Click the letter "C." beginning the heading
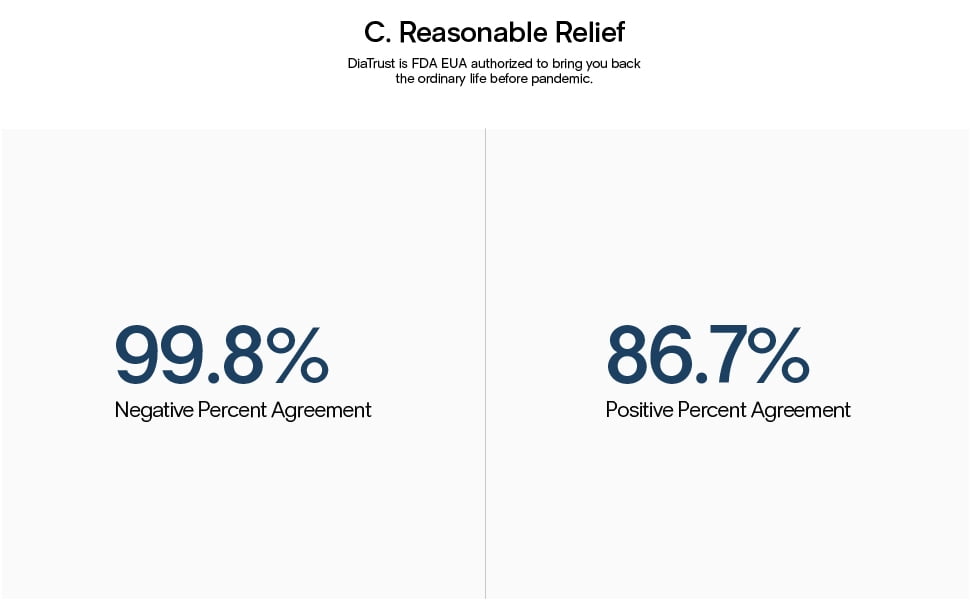The width and height of the screenshot is (970, 600). [377, 32]
